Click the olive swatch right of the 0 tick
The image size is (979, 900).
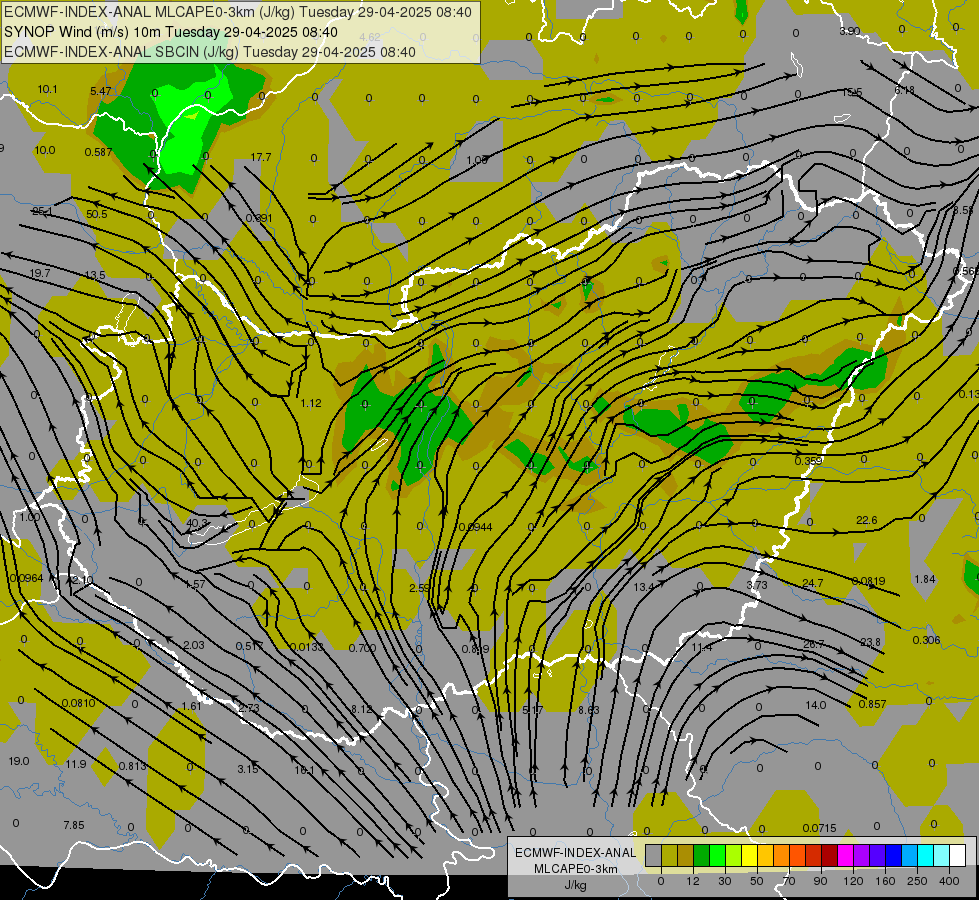[669, 855]
